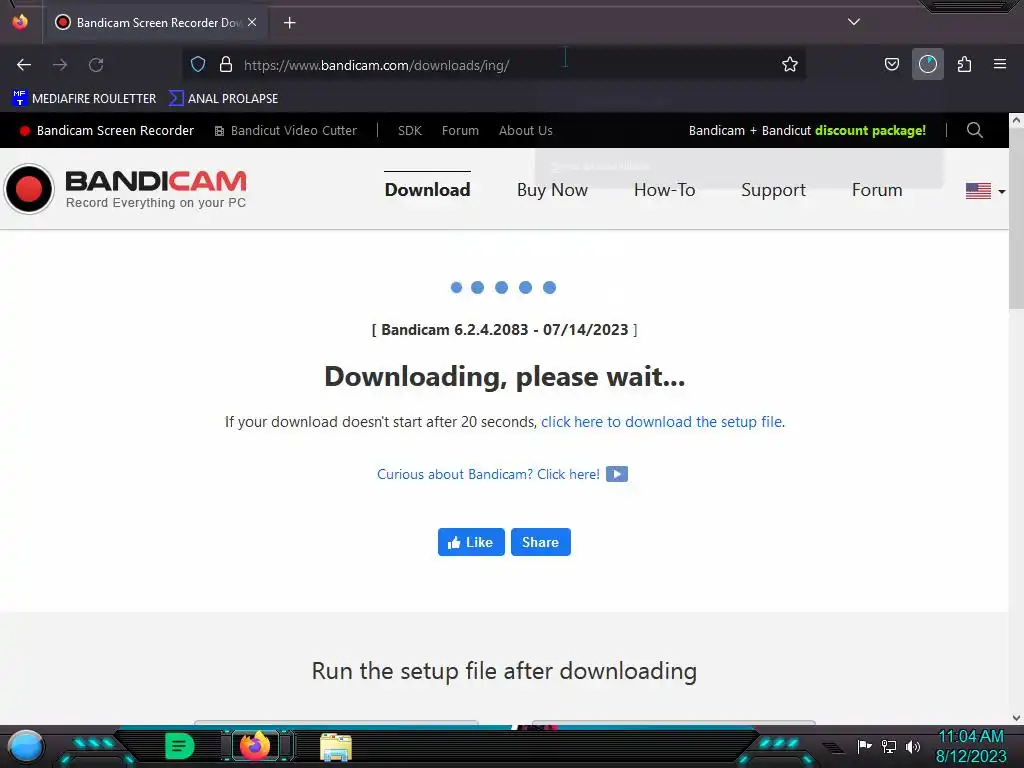Expand the US flag language dropdown
This screenshot has width=1024, height=768.
(x=985, y=191)
